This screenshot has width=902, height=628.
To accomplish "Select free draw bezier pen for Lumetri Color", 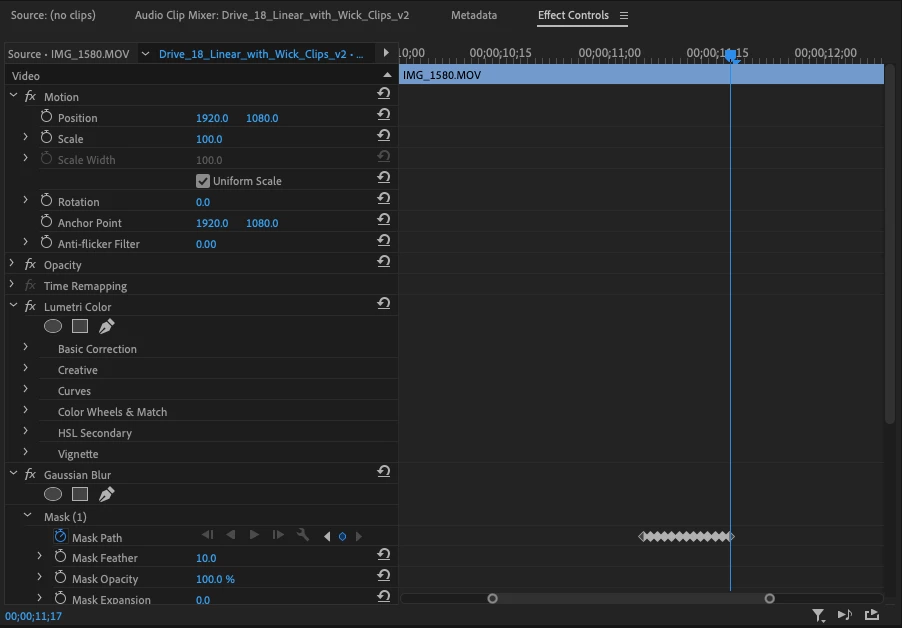I will 106,327.
